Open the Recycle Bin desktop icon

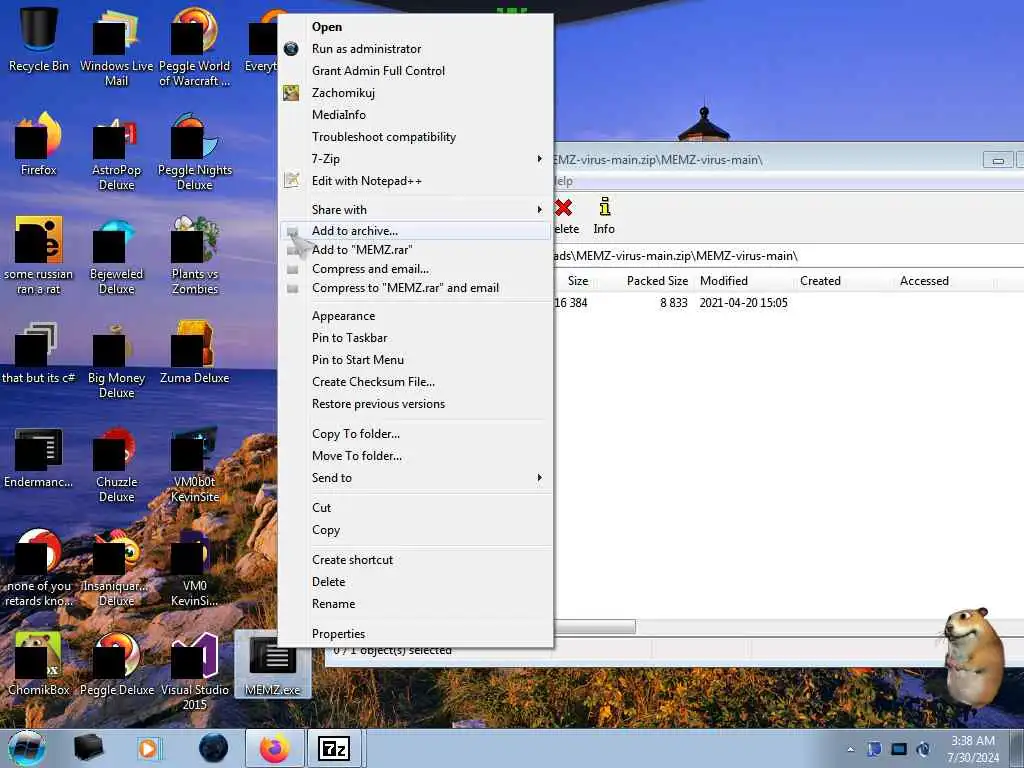[x=39, y=39]
